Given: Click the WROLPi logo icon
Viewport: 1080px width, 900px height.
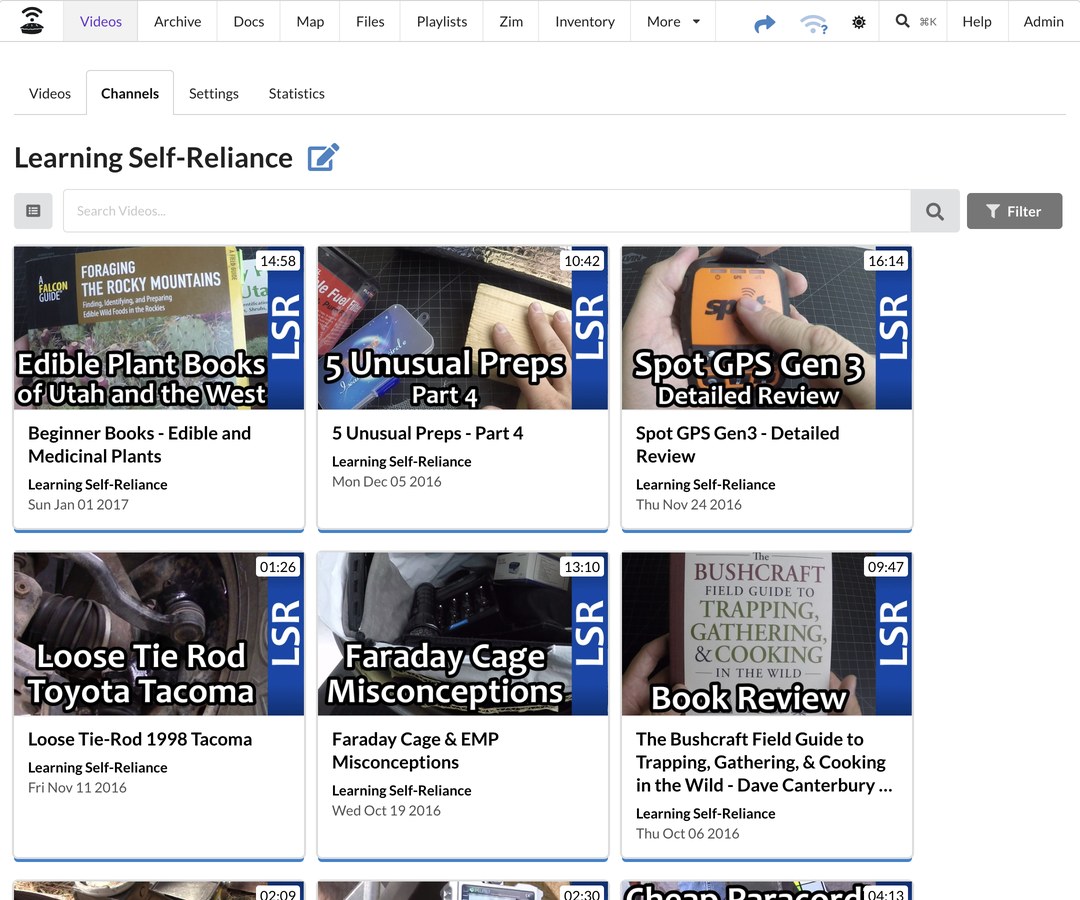Looking at the screenshot, I should 32,21.
